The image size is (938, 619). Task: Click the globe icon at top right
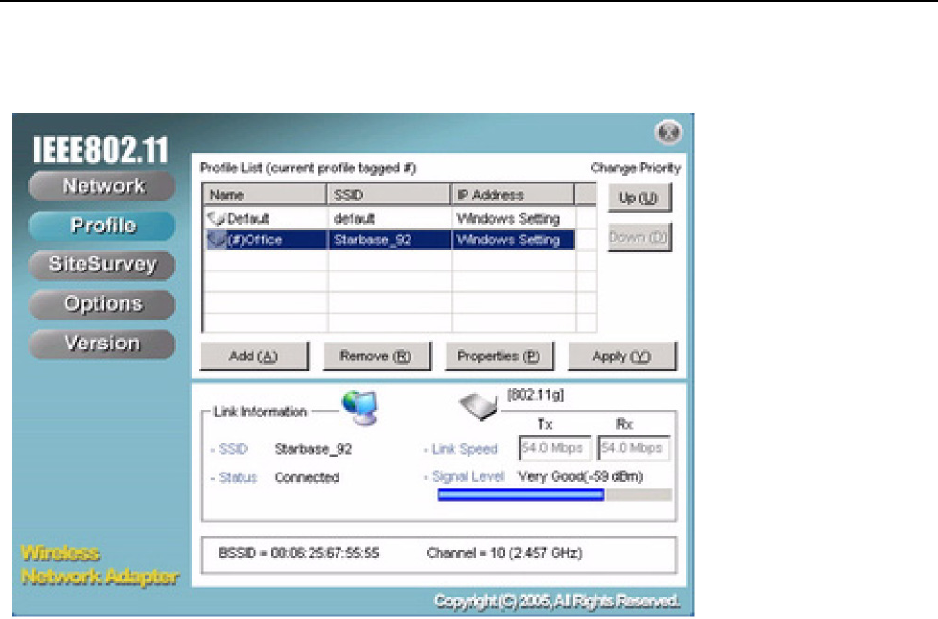[x=668, y=132]
